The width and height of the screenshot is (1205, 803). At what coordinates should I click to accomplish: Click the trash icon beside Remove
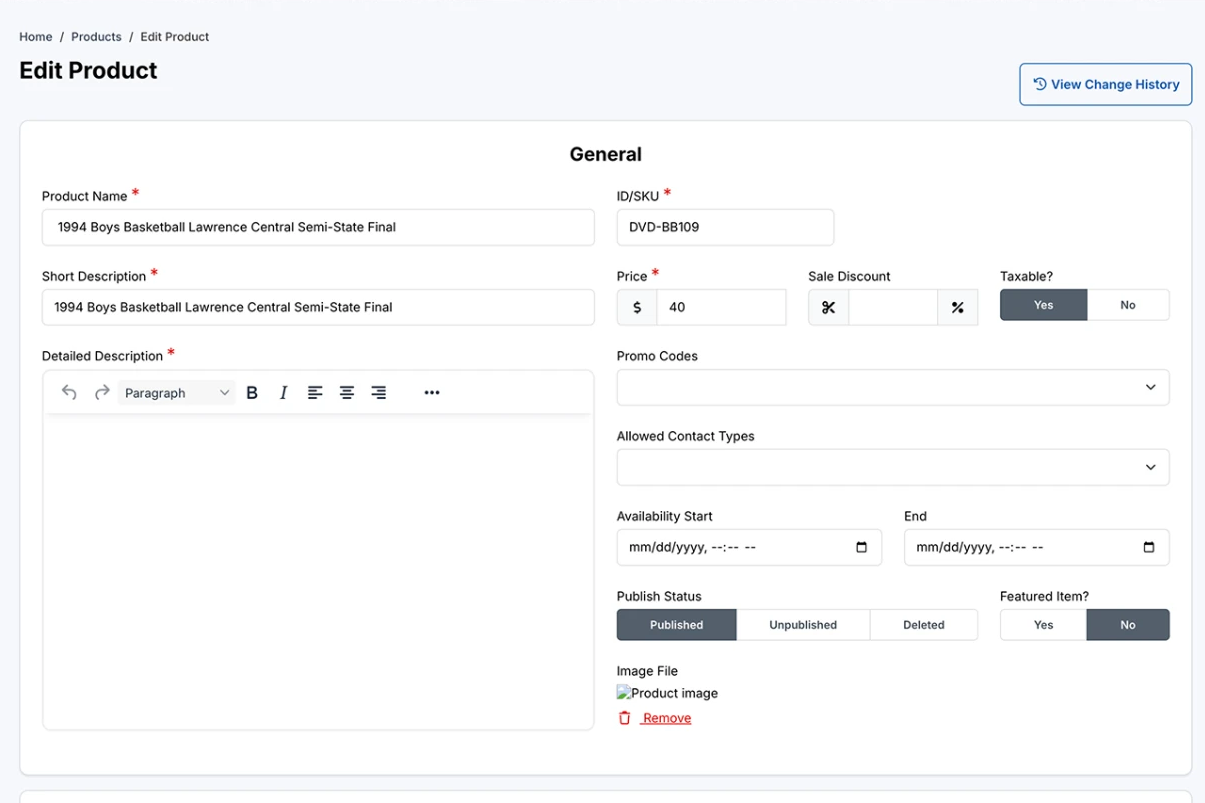pos(625,718)
